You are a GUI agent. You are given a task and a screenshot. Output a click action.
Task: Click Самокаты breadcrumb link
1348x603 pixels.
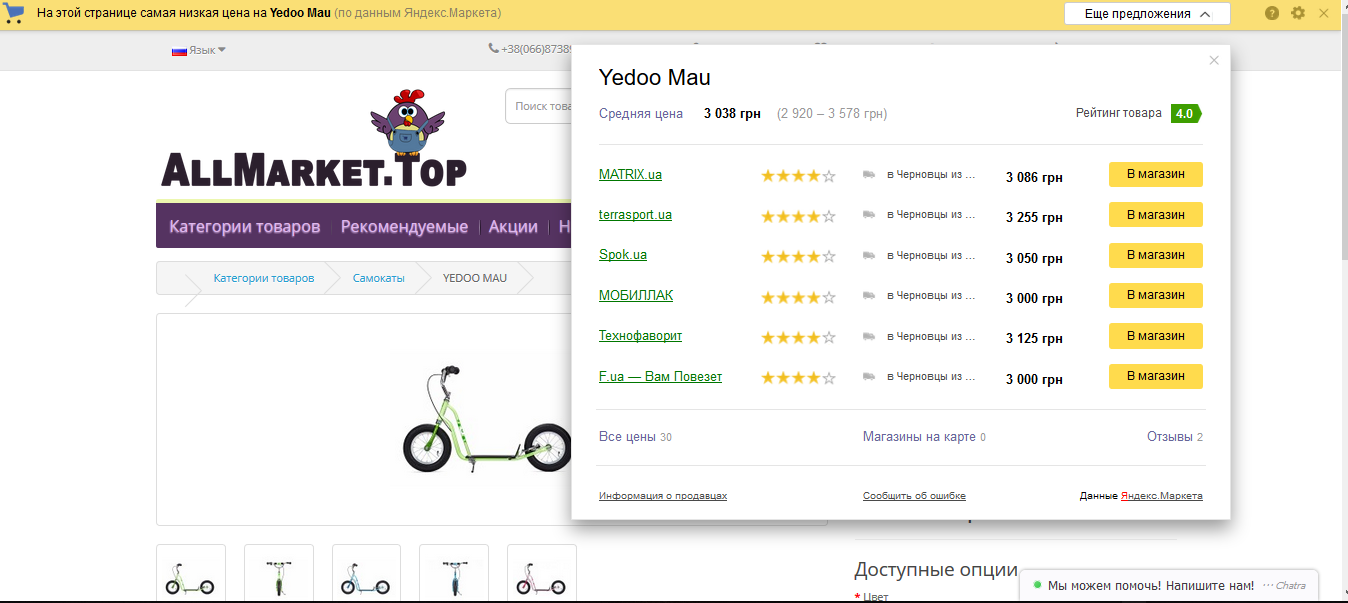379,278
